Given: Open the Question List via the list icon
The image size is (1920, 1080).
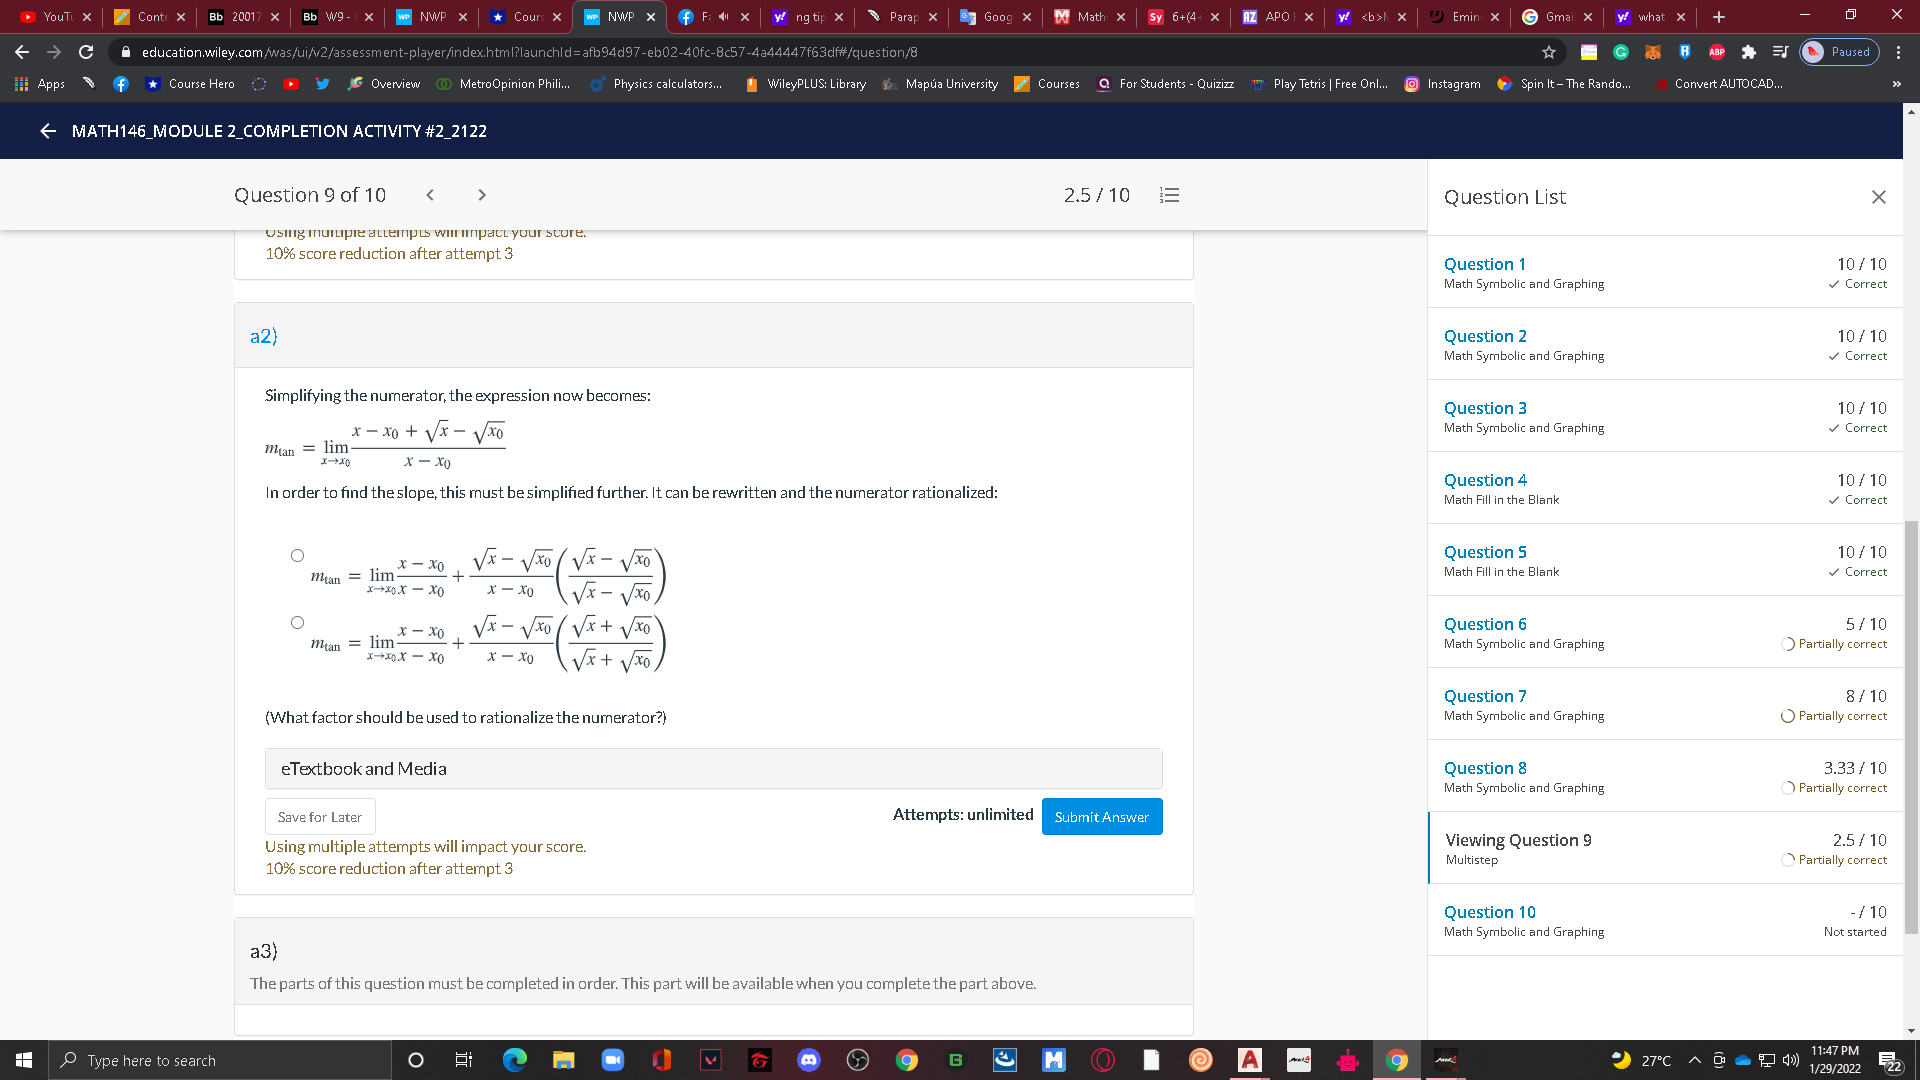Looking at the screenshot, I should 1169,195.
